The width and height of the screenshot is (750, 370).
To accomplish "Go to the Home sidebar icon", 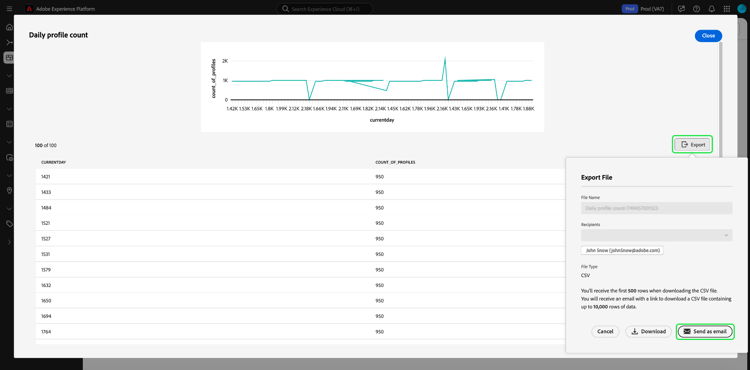I will 9,27.
